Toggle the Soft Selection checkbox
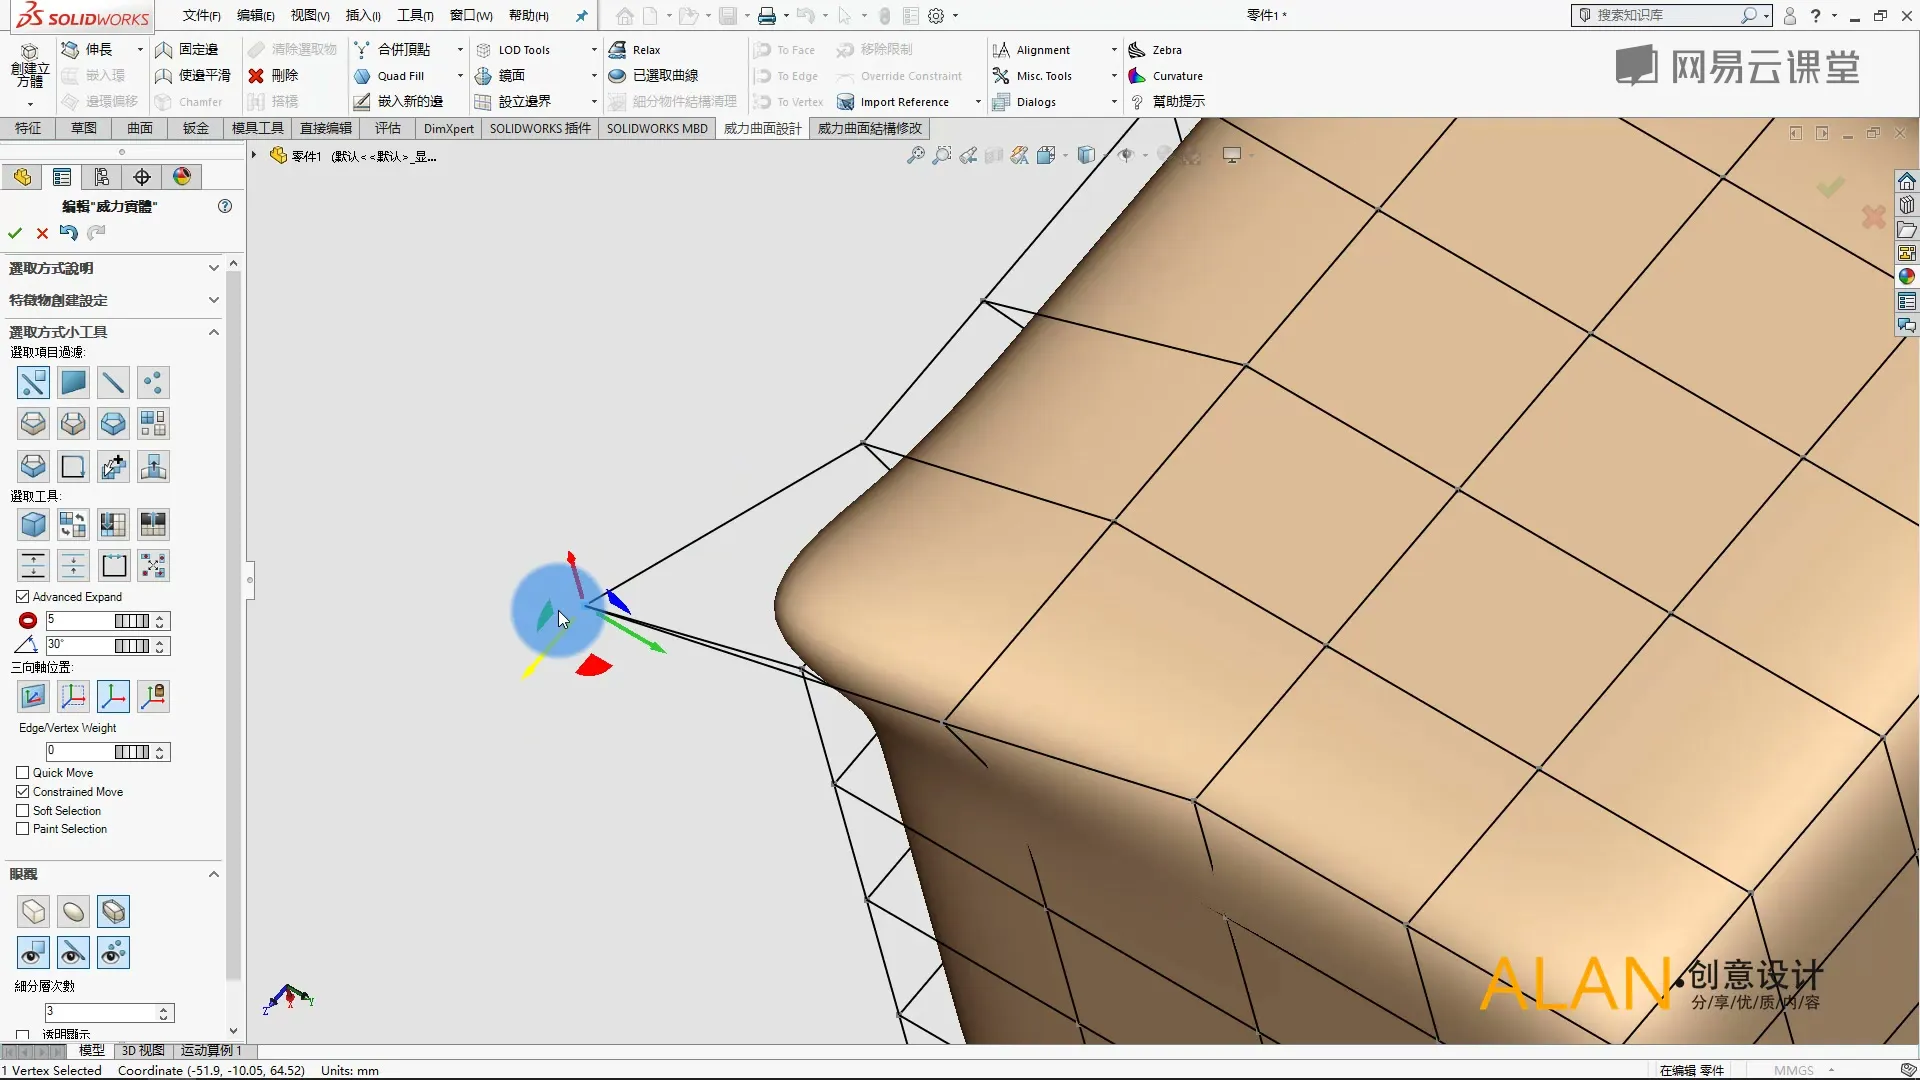The width and height of the screenshot is (1920, 1080). click(x=23, y=811)
